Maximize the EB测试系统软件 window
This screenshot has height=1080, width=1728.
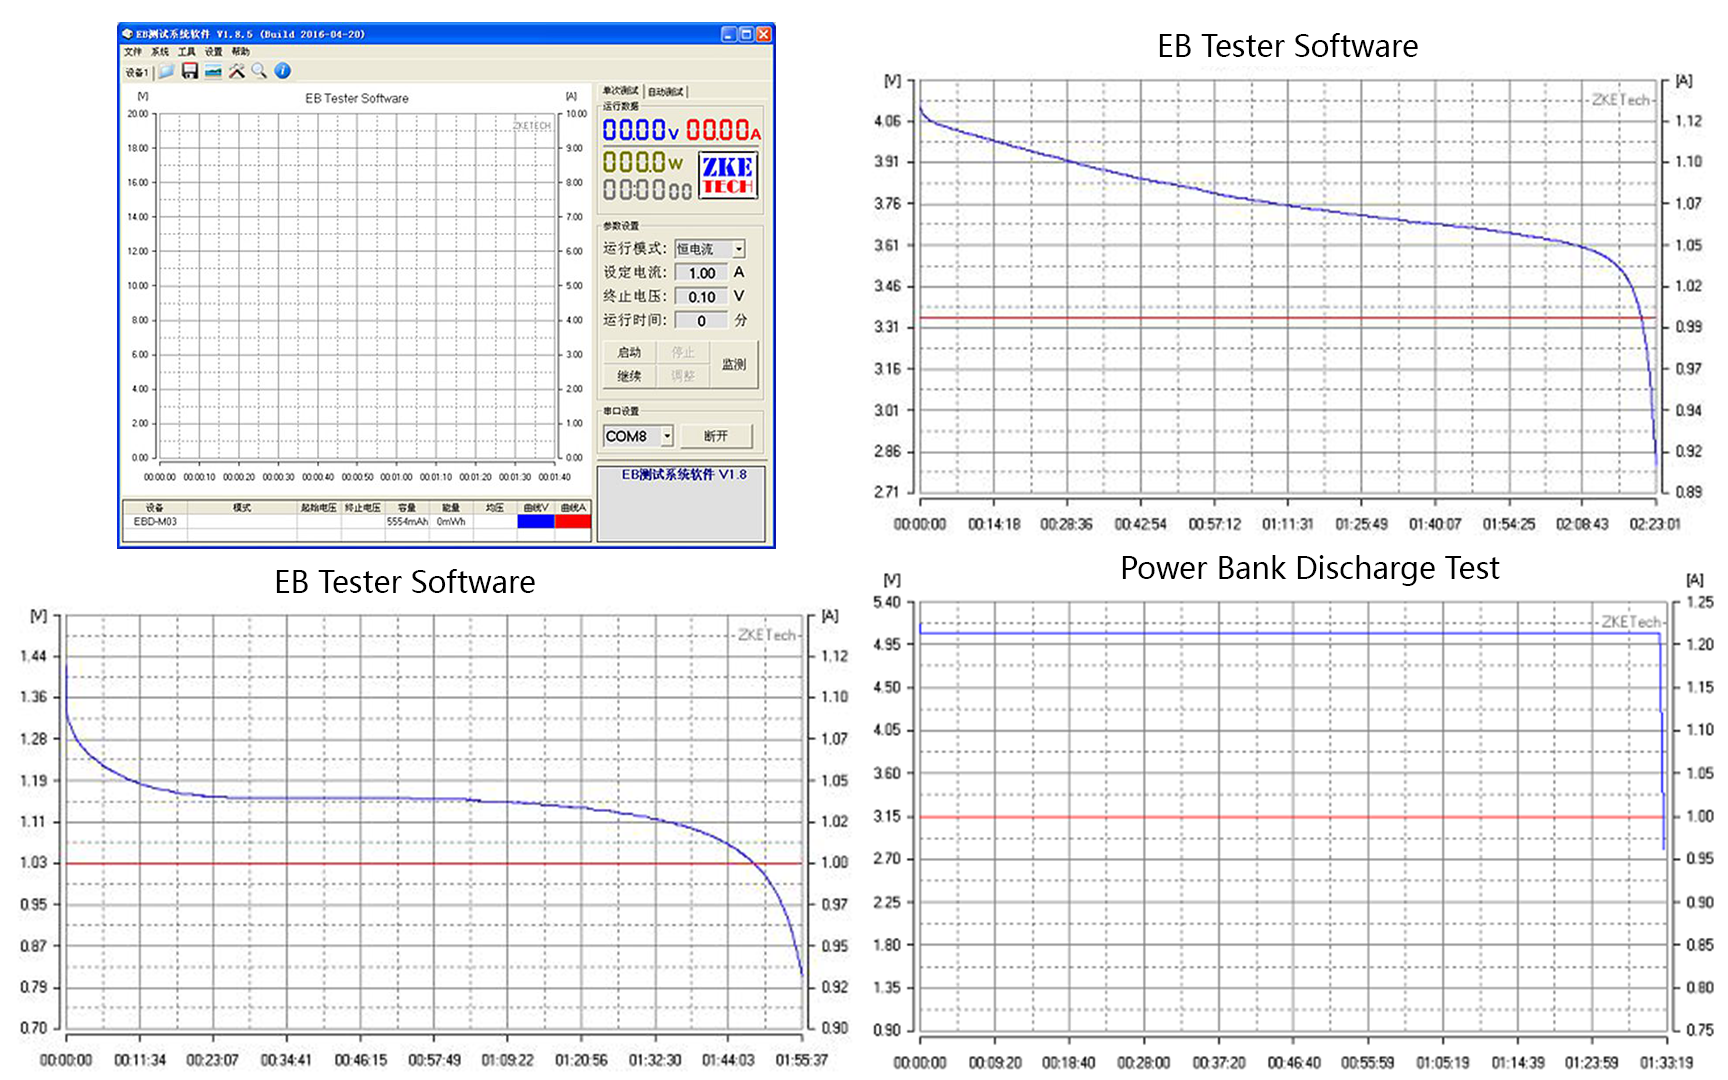click(746, 34)
